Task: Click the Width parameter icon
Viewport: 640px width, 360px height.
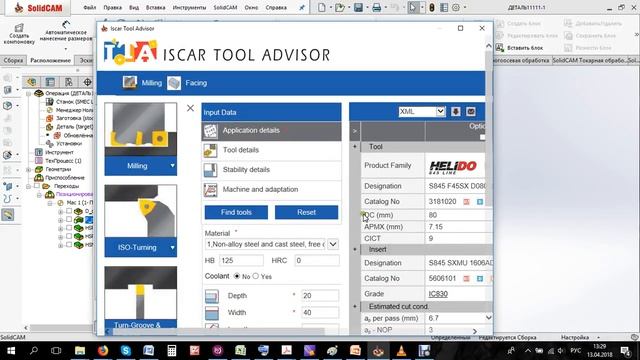Action: (211, 313)
